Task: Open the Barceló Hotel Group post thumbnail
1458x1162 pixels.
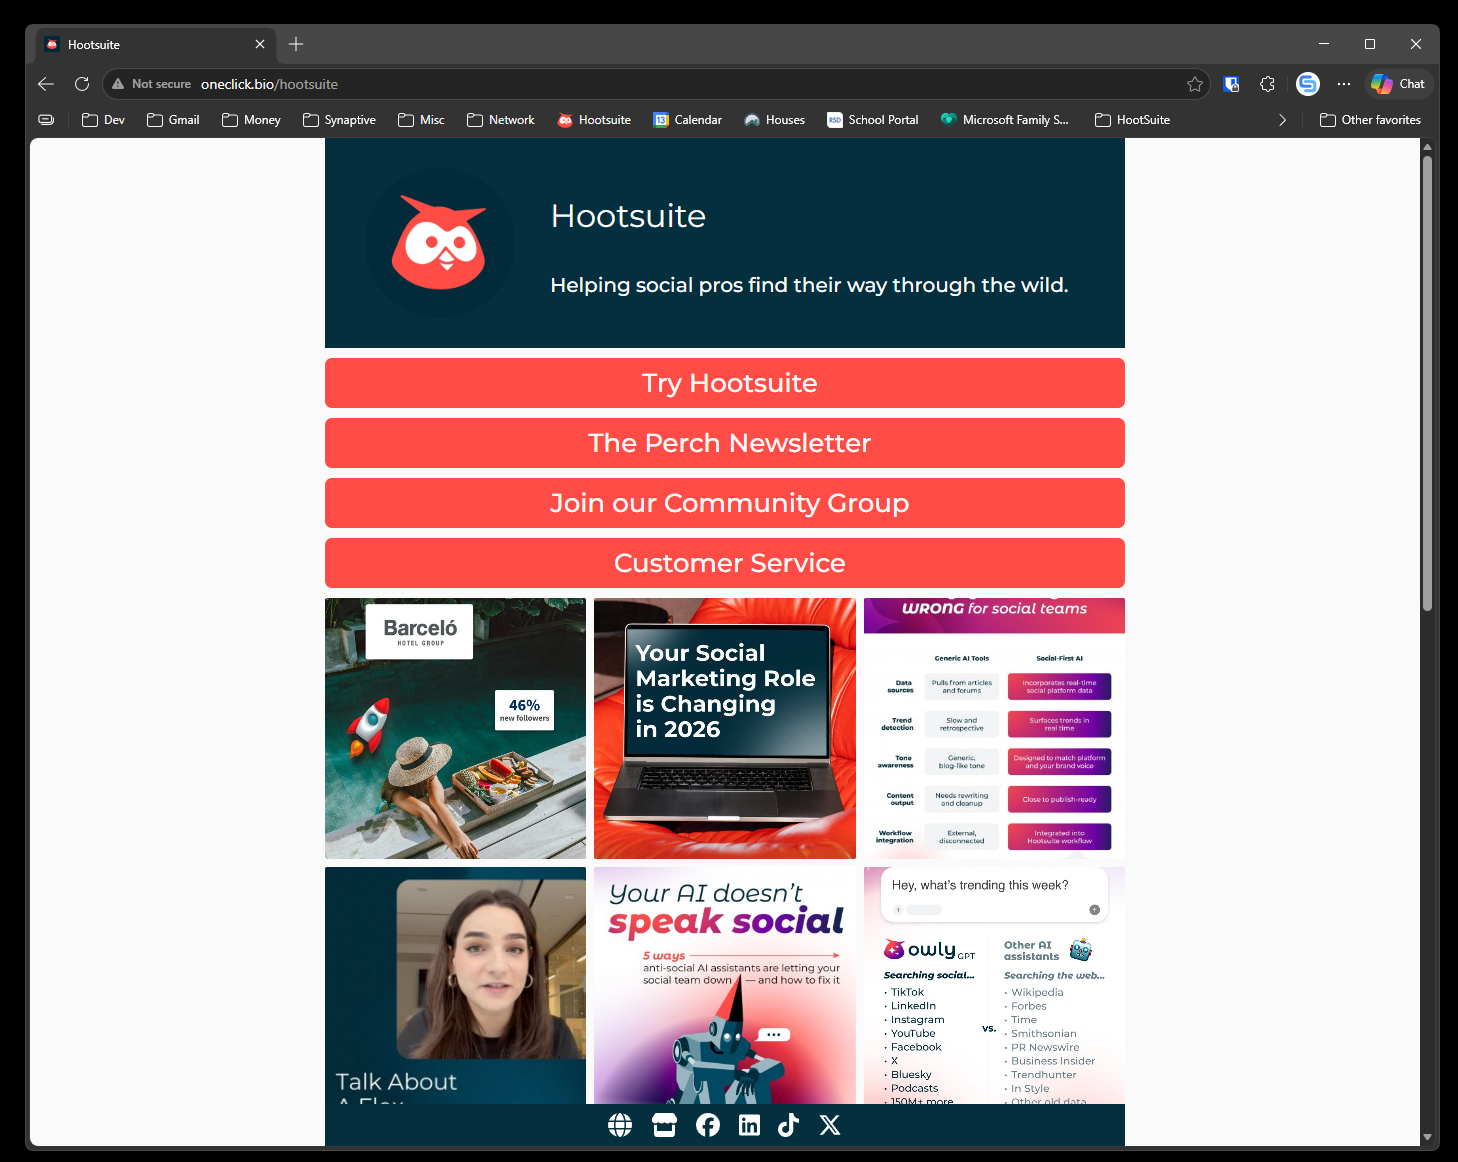Action: (455, 728)
